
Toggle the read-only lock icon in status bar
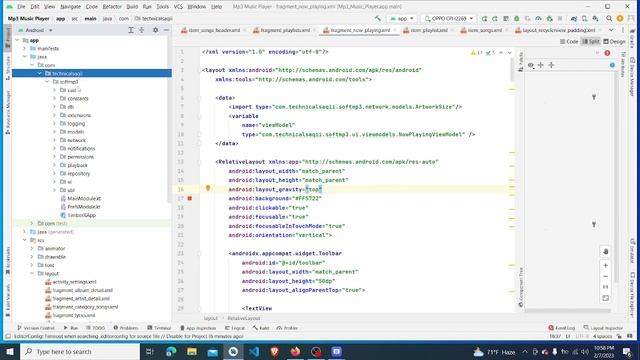click(619, 336)
